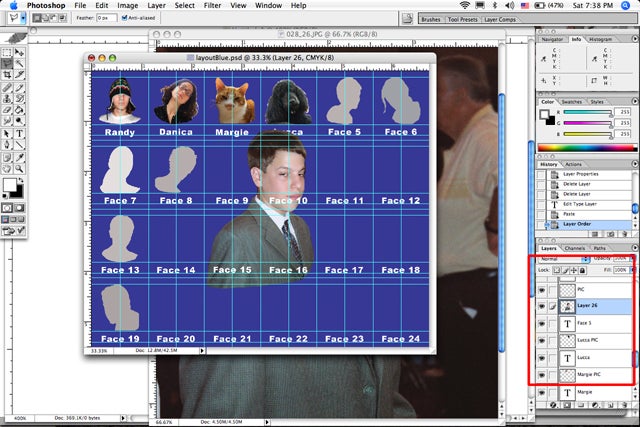Click the white foreground color in toolbox
Image resolution: width=640 pixels, height=427 pixels.
coord(9,185)
